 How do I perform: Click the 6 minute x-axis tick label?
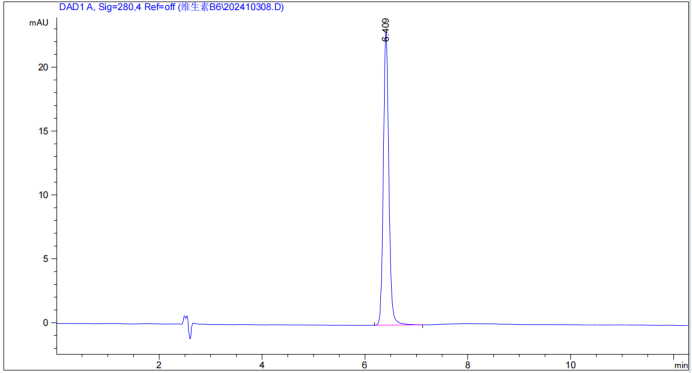pyautogui.click(x=365, y=365)
